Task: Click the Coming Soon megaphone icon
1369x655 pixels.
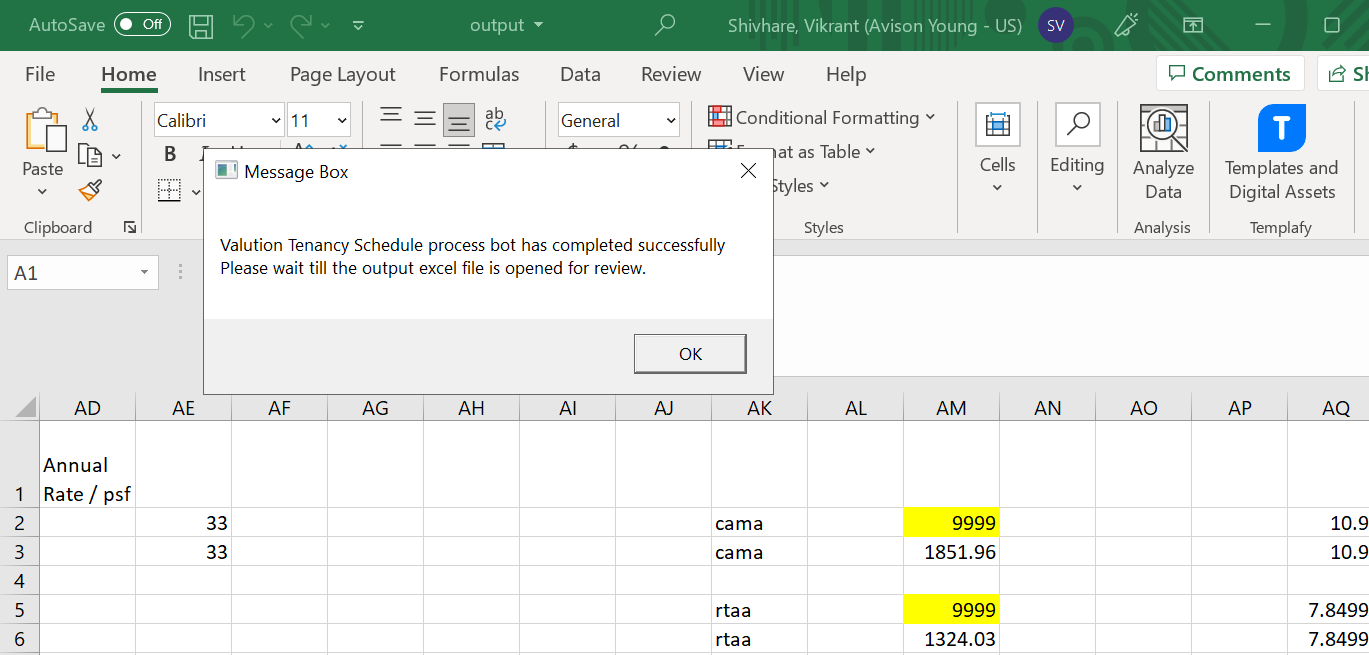Action: [x=1127, y=25]
